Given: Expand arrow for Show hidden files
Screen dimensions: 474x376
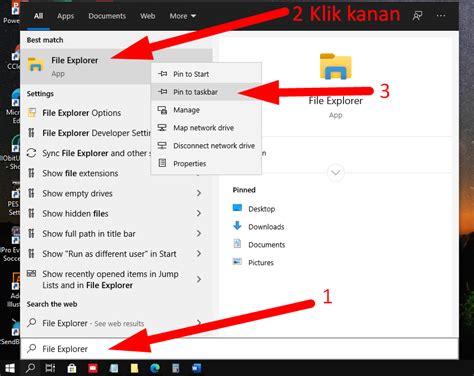Looking at the screenshot, I should pos(199,213).
